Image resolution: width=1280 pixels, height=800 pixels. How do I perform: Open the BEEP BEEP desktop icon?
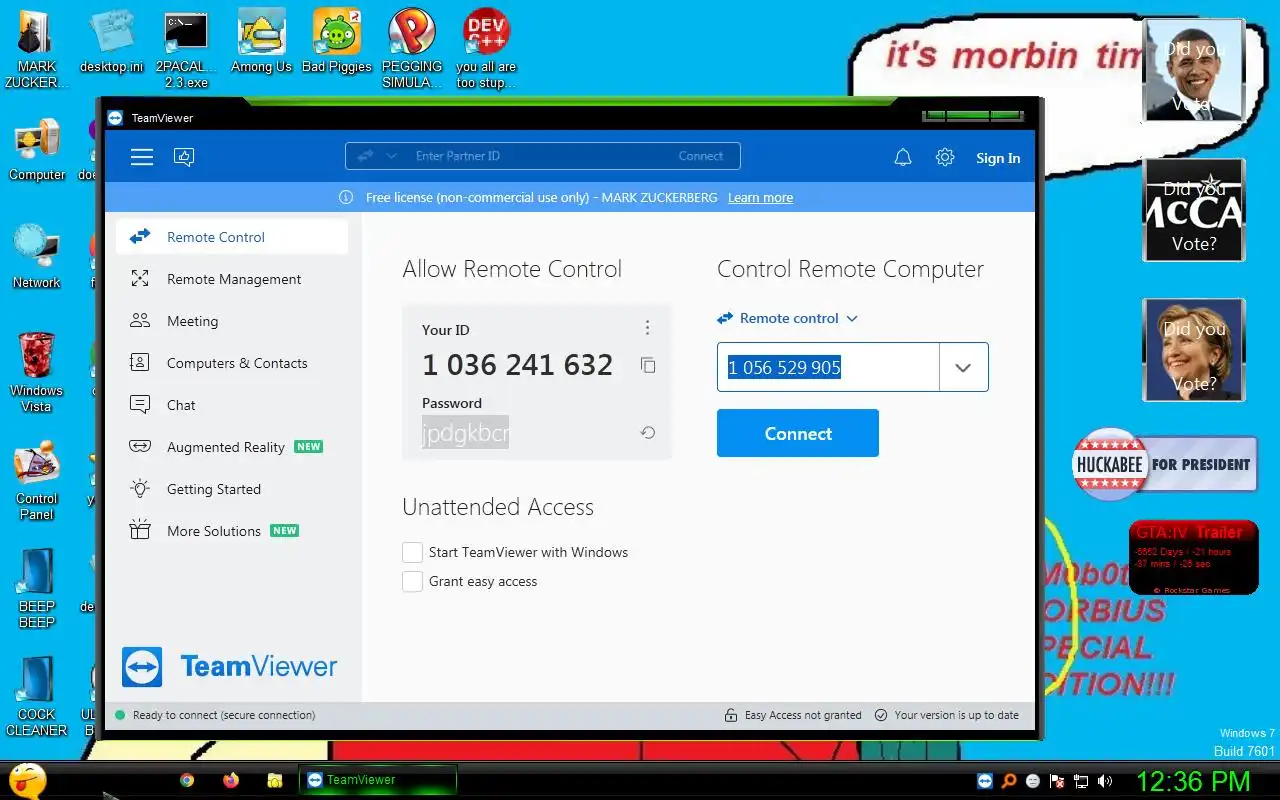[x=37, y=589]
